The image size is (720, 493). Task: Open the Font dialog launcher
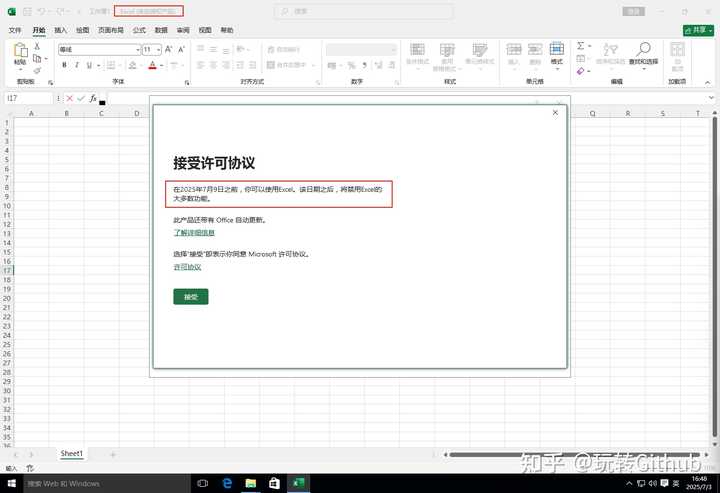click(187, 83)
